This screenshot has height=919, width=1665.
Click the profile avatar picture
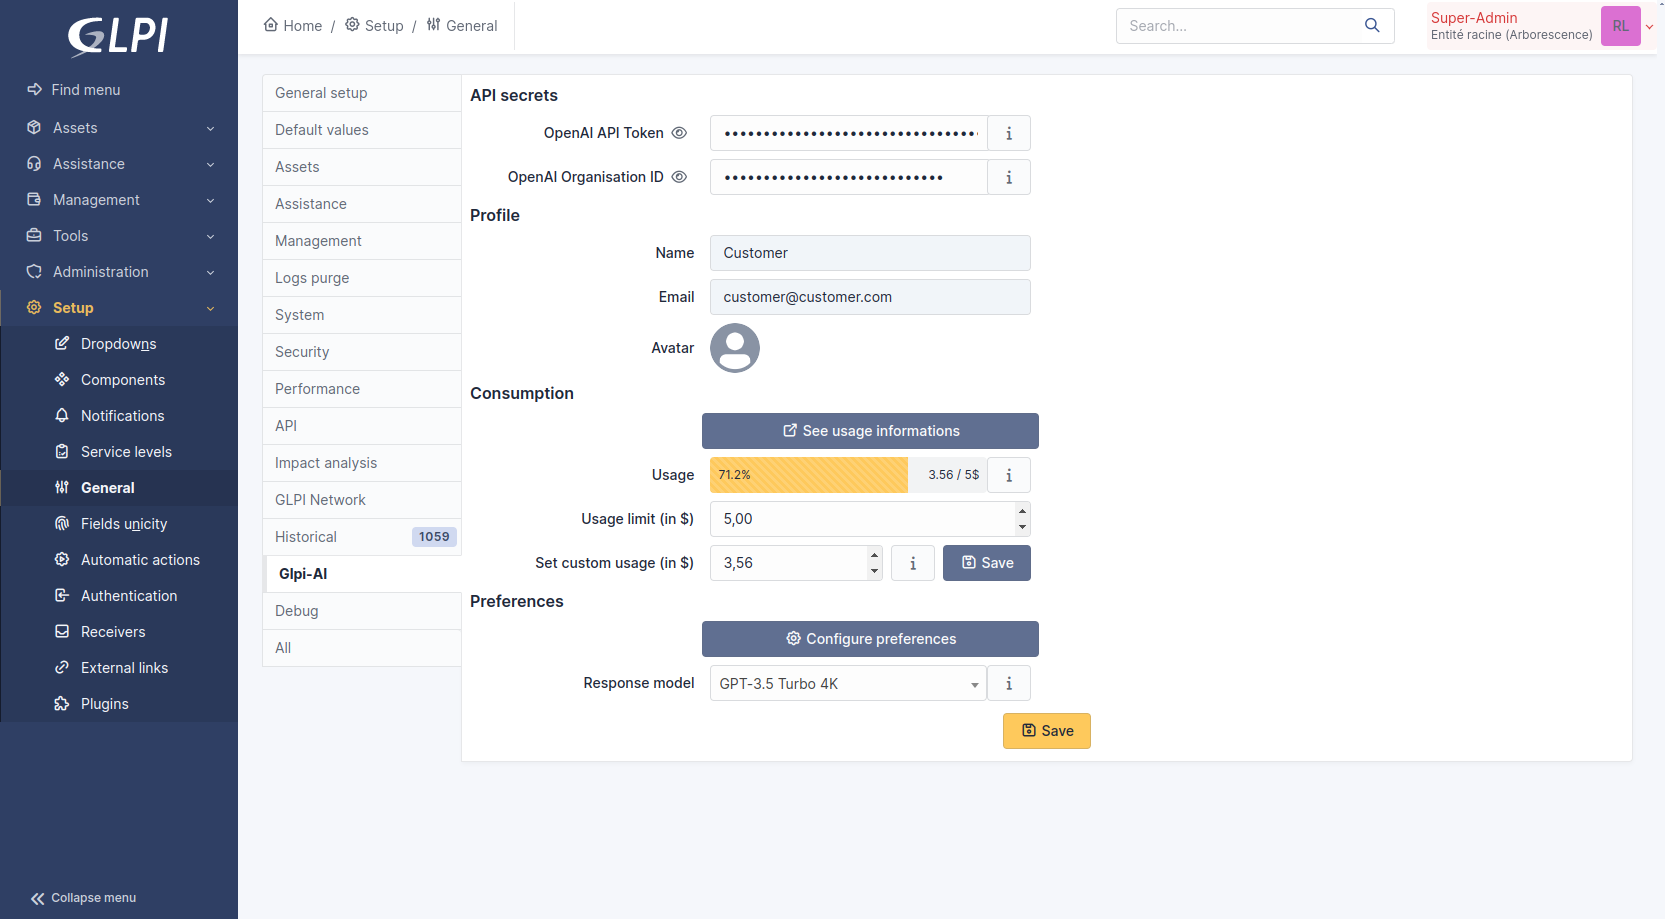(x=735, y=348)
